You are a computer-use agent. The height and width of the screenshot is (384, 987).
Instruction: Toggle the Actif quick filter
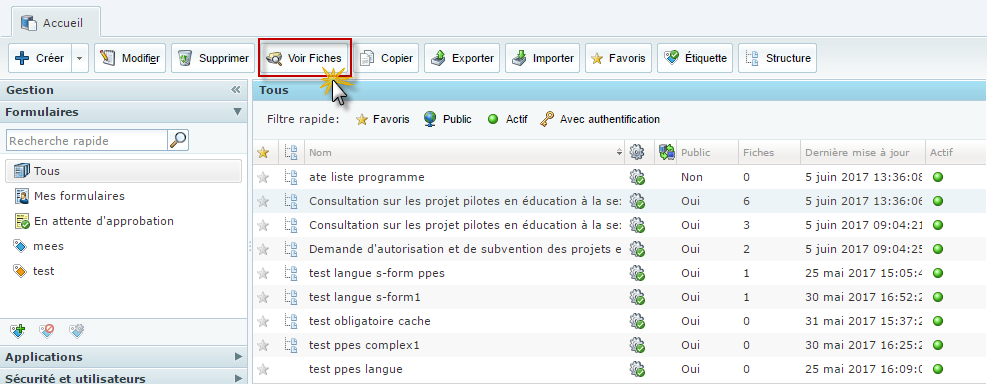[x=507, y=119]
